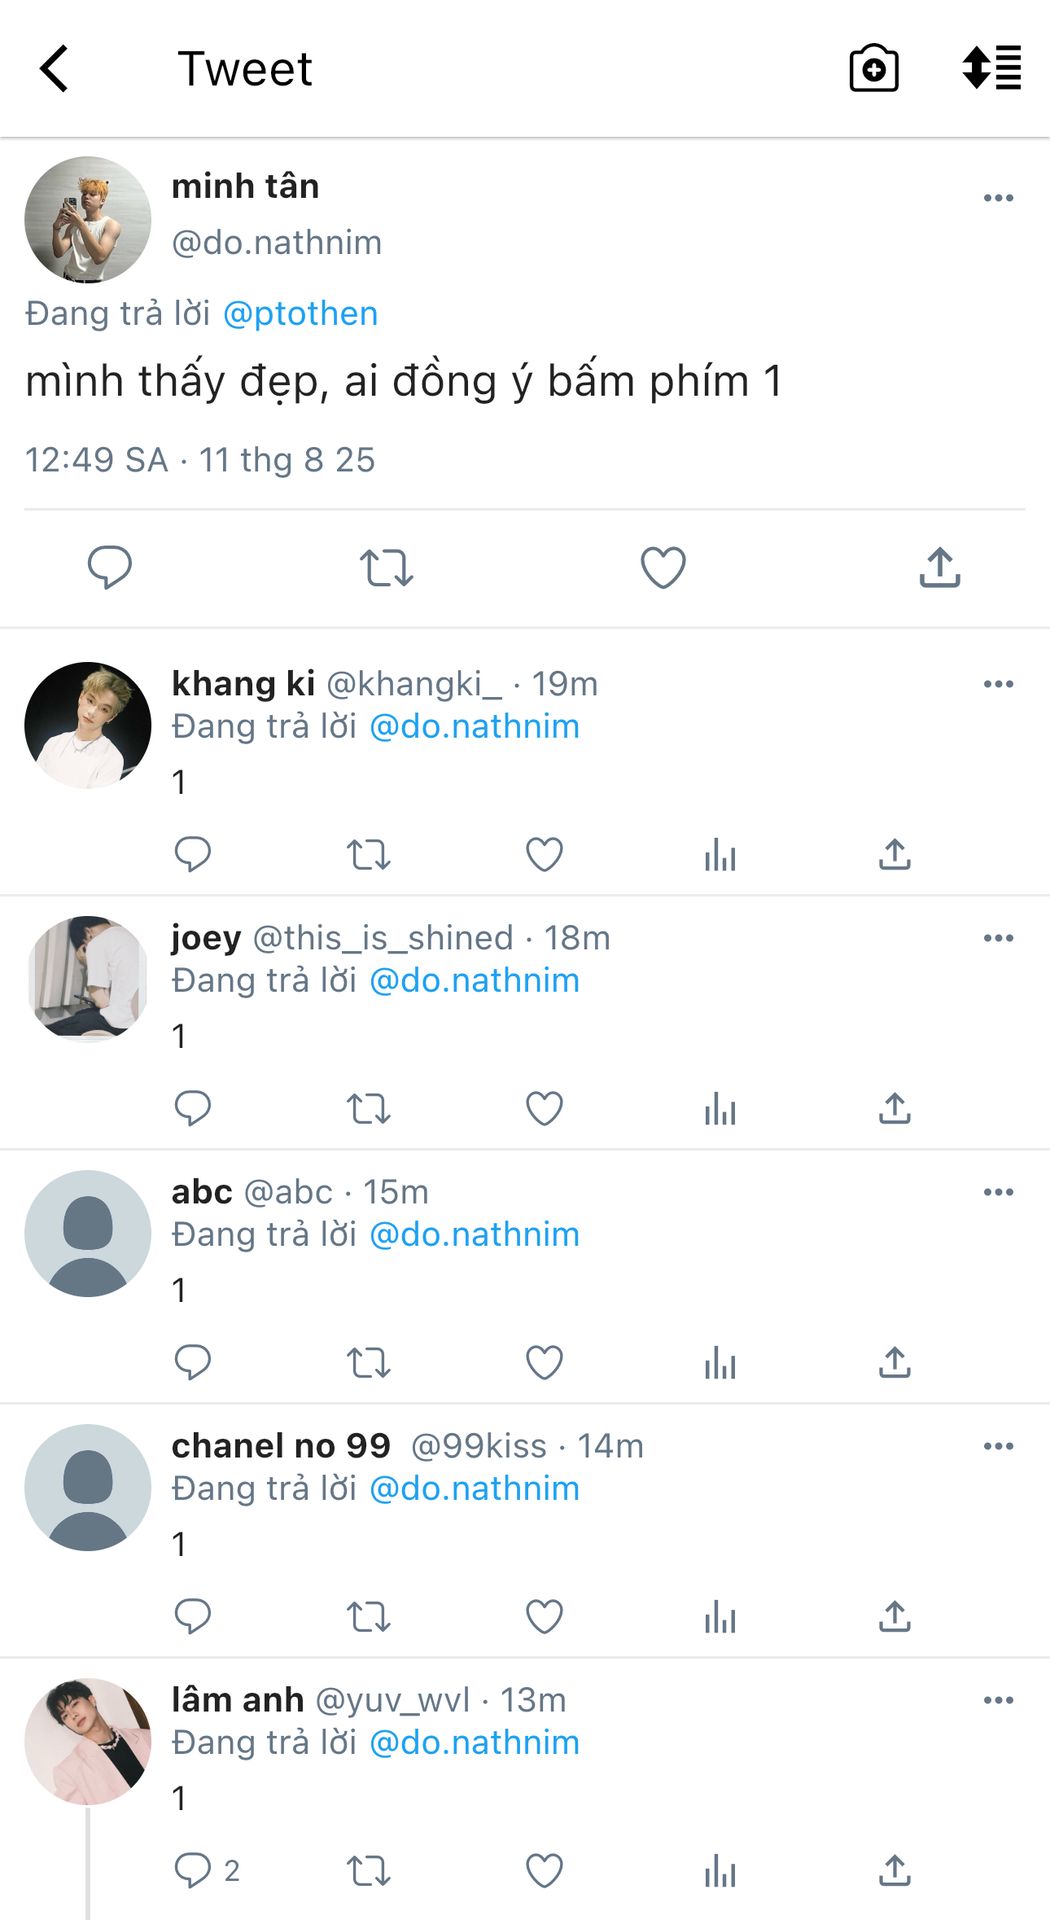Tap the camera add icon in header
Image resolution: width=1050 pixels, height=1920 pixels.
(873, 69)
